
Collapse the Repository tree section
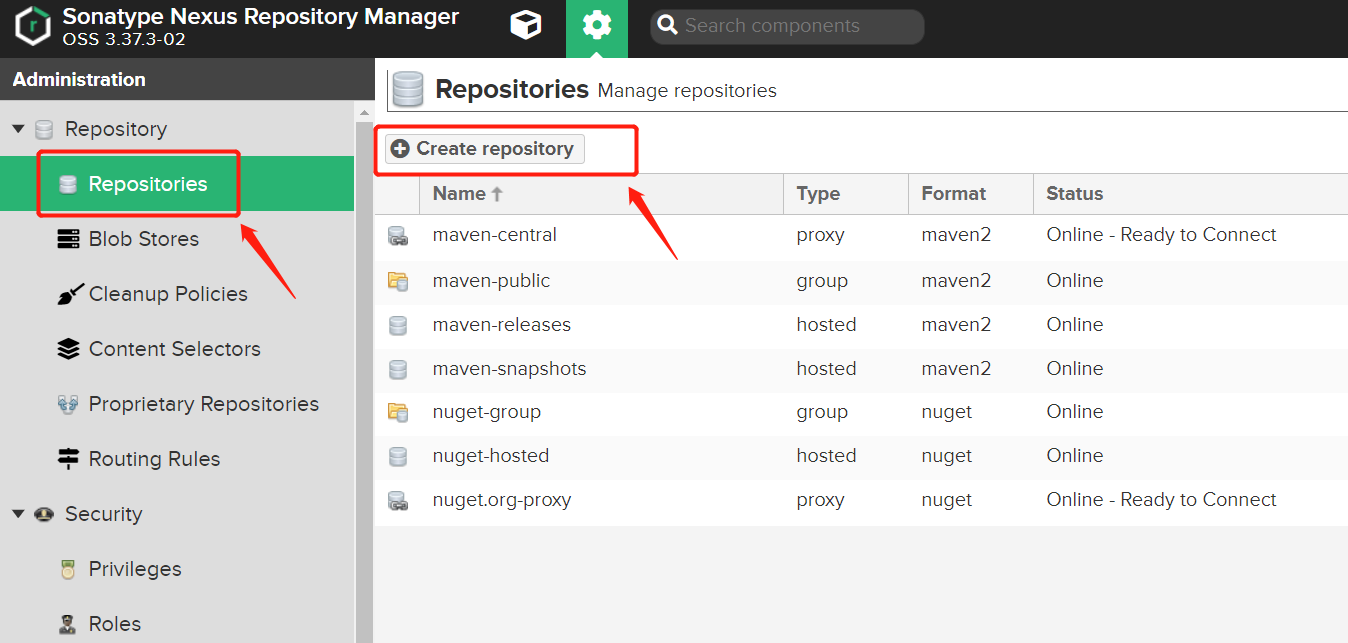[x=18, y=129]
